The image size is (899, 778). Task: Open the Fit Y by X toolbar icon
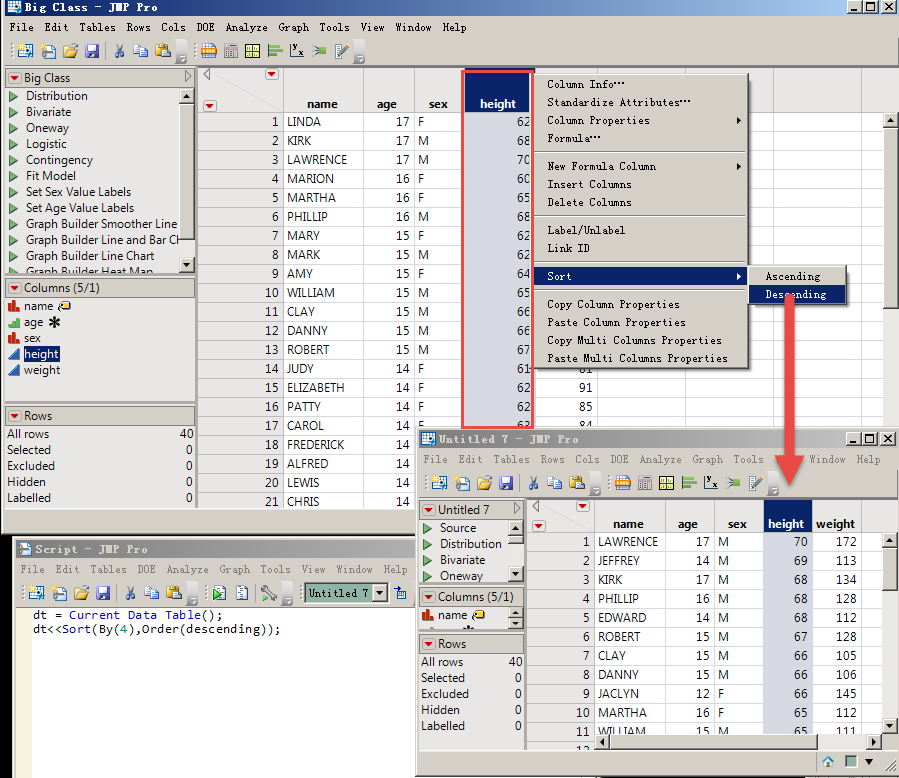click(x=297, y=51)
